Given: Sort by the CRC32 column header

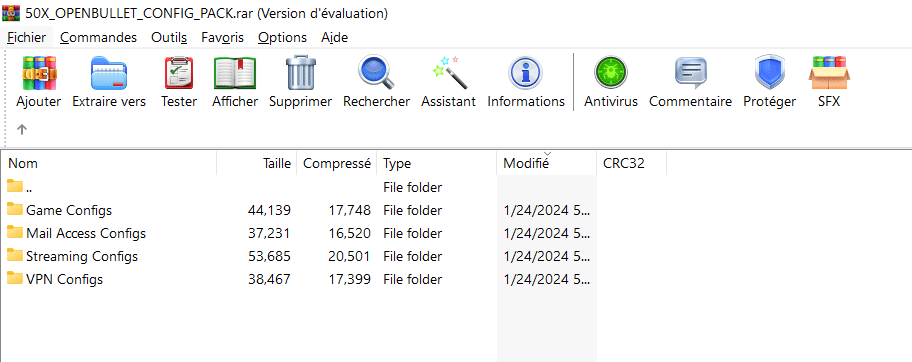Looking at the screenshot, I should coord(632,164).
